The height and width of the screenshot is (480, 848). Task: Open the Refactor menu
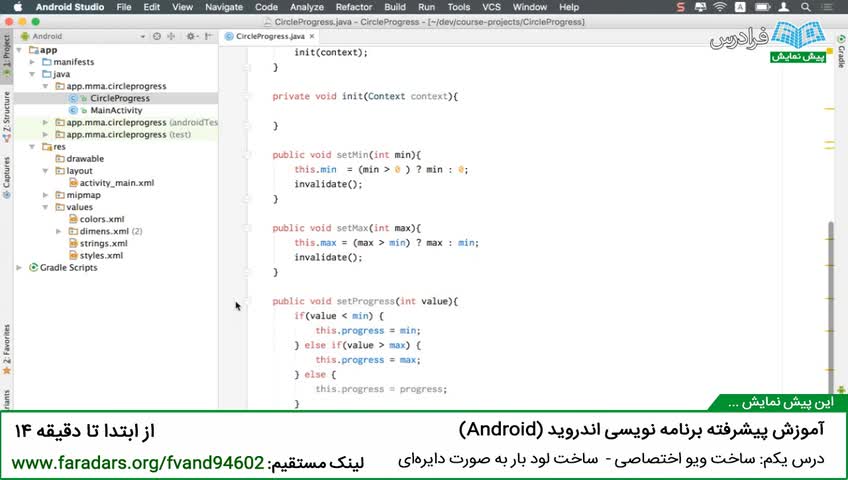[354, 7]
